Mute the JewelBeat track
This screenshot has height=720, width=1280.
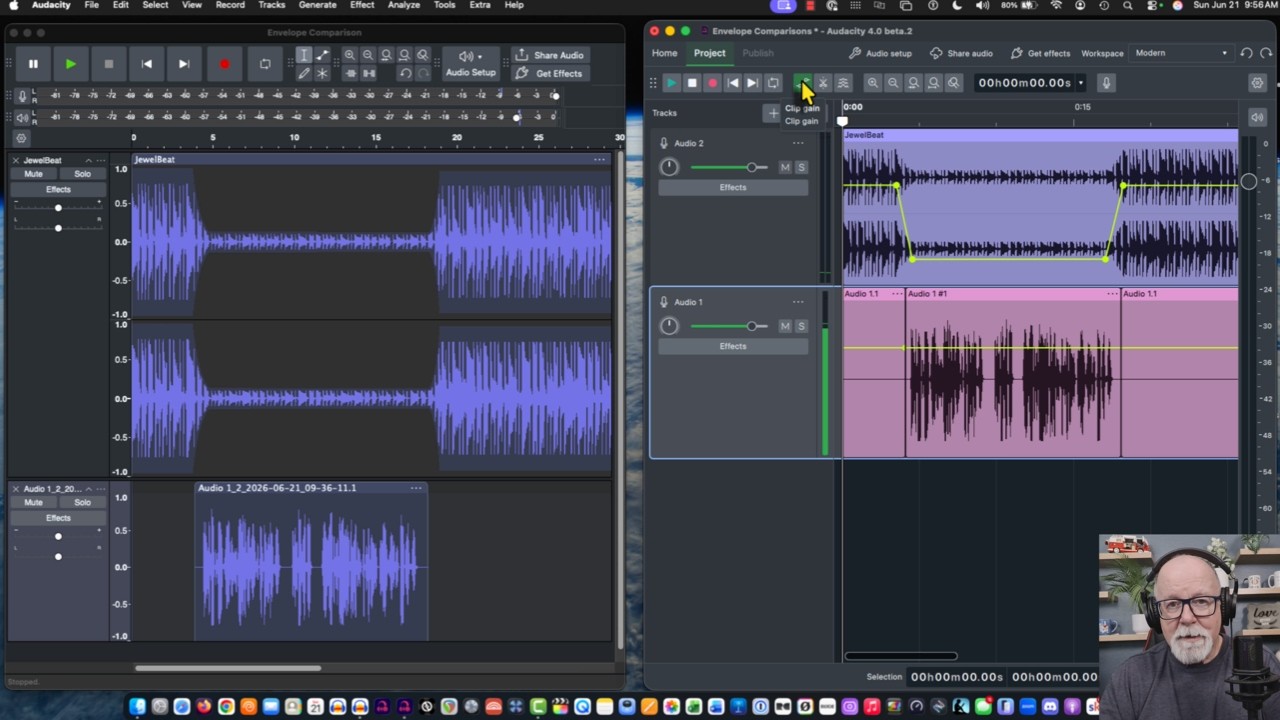[x=33, y=174]
